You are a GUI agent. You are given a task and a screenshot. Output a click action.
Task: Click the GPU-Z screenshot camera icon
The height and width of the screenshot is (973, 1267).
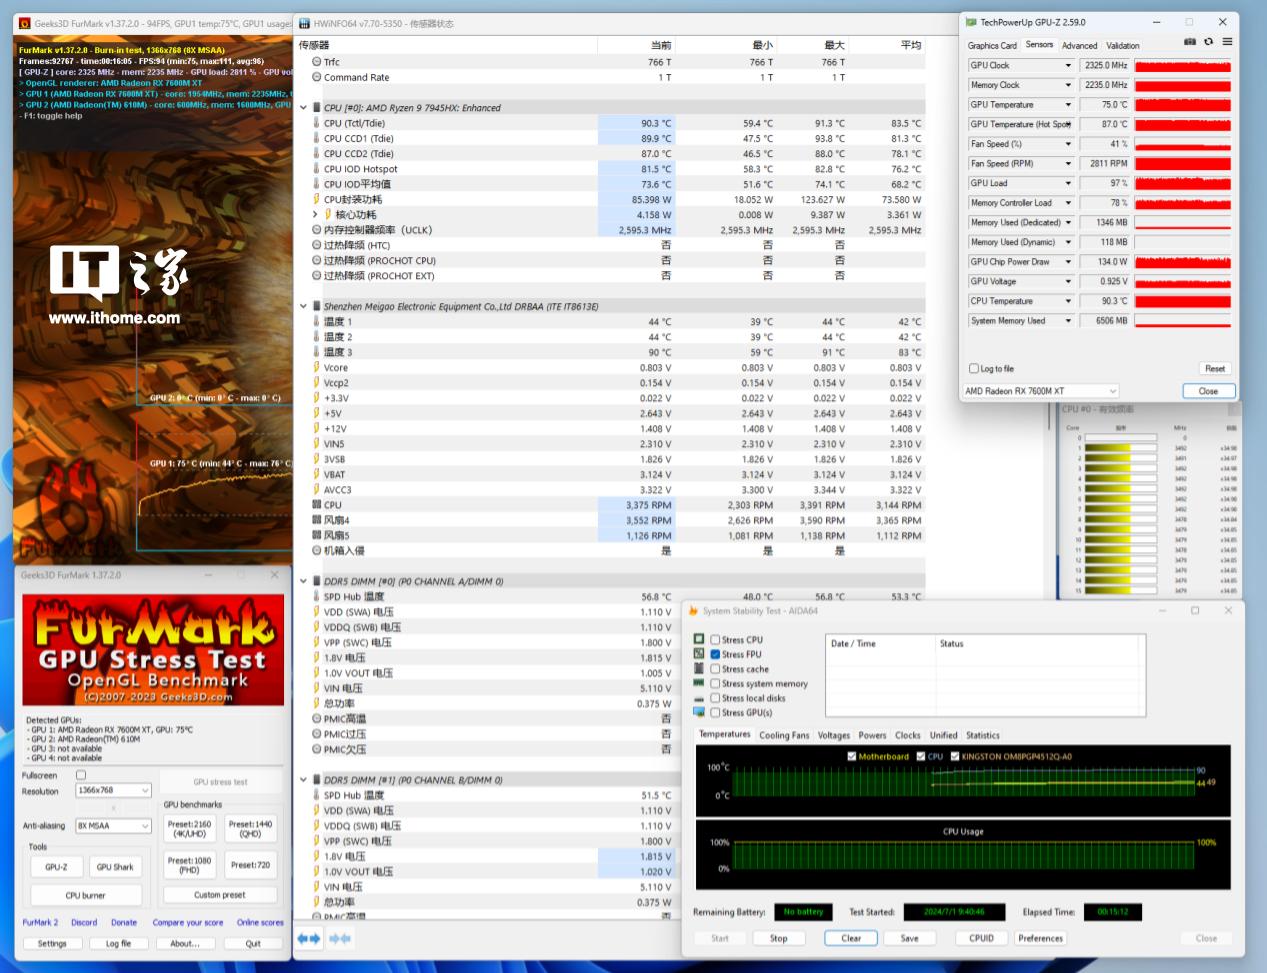1189,42
